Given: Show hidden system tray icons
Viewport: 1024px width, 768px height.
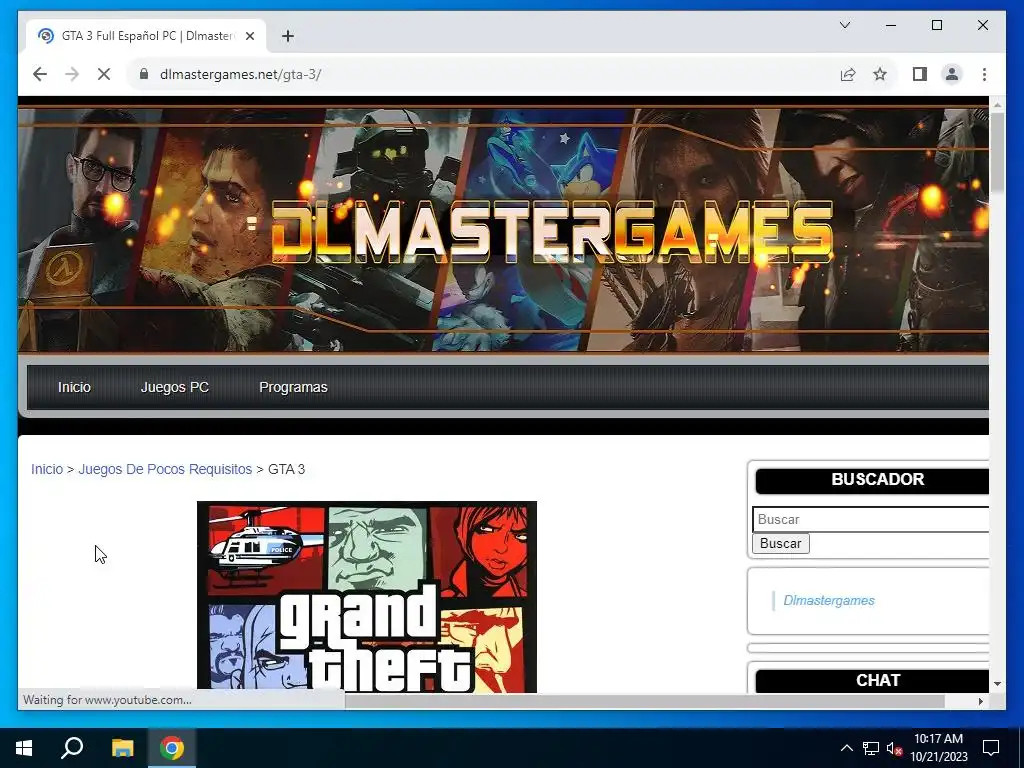Looking at the screenshot, I should 846,748.
